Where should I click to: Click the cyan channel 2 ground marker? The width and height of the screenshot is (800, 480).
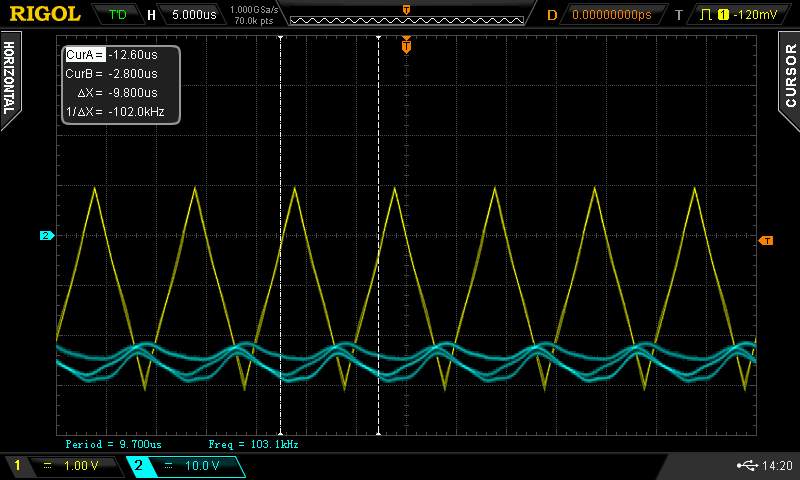[x=46, y=236]
